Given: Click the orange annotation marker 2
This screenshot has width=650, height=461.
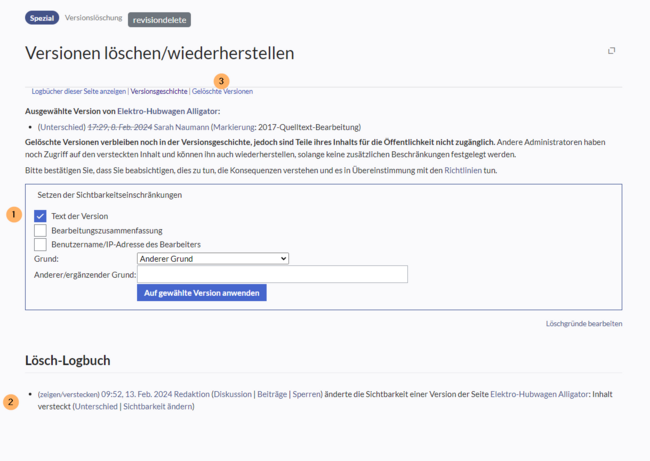Looking at the screenshot, I should (11, 402).
